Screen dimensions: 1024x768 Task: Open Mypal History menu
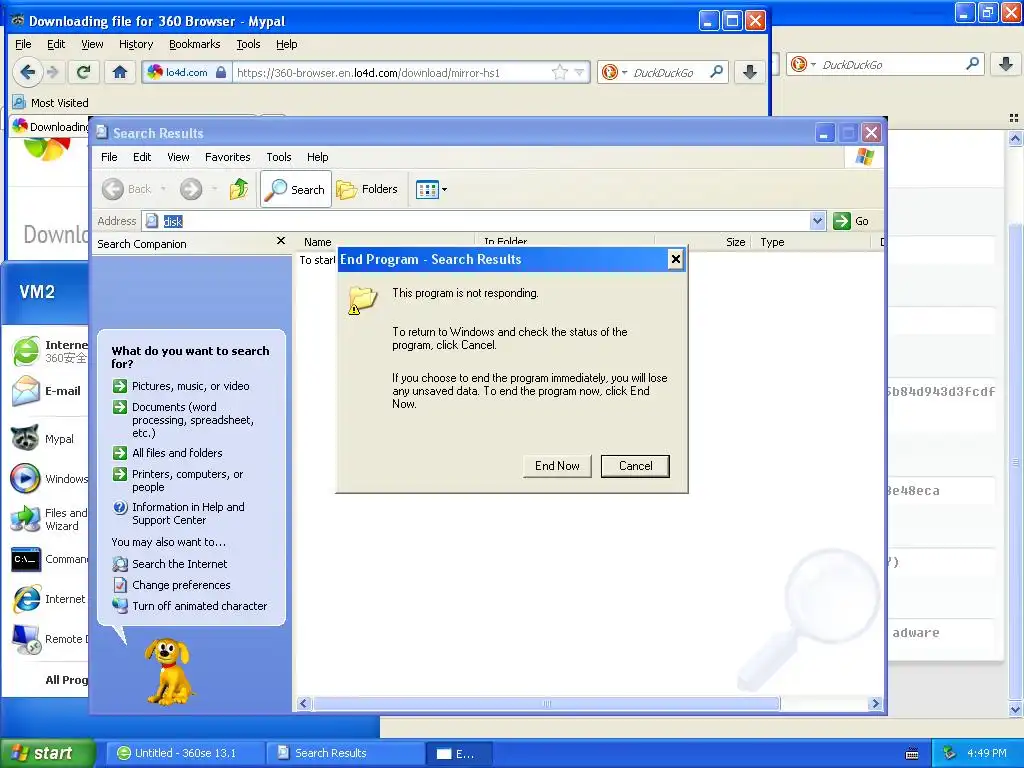point(136,44)
